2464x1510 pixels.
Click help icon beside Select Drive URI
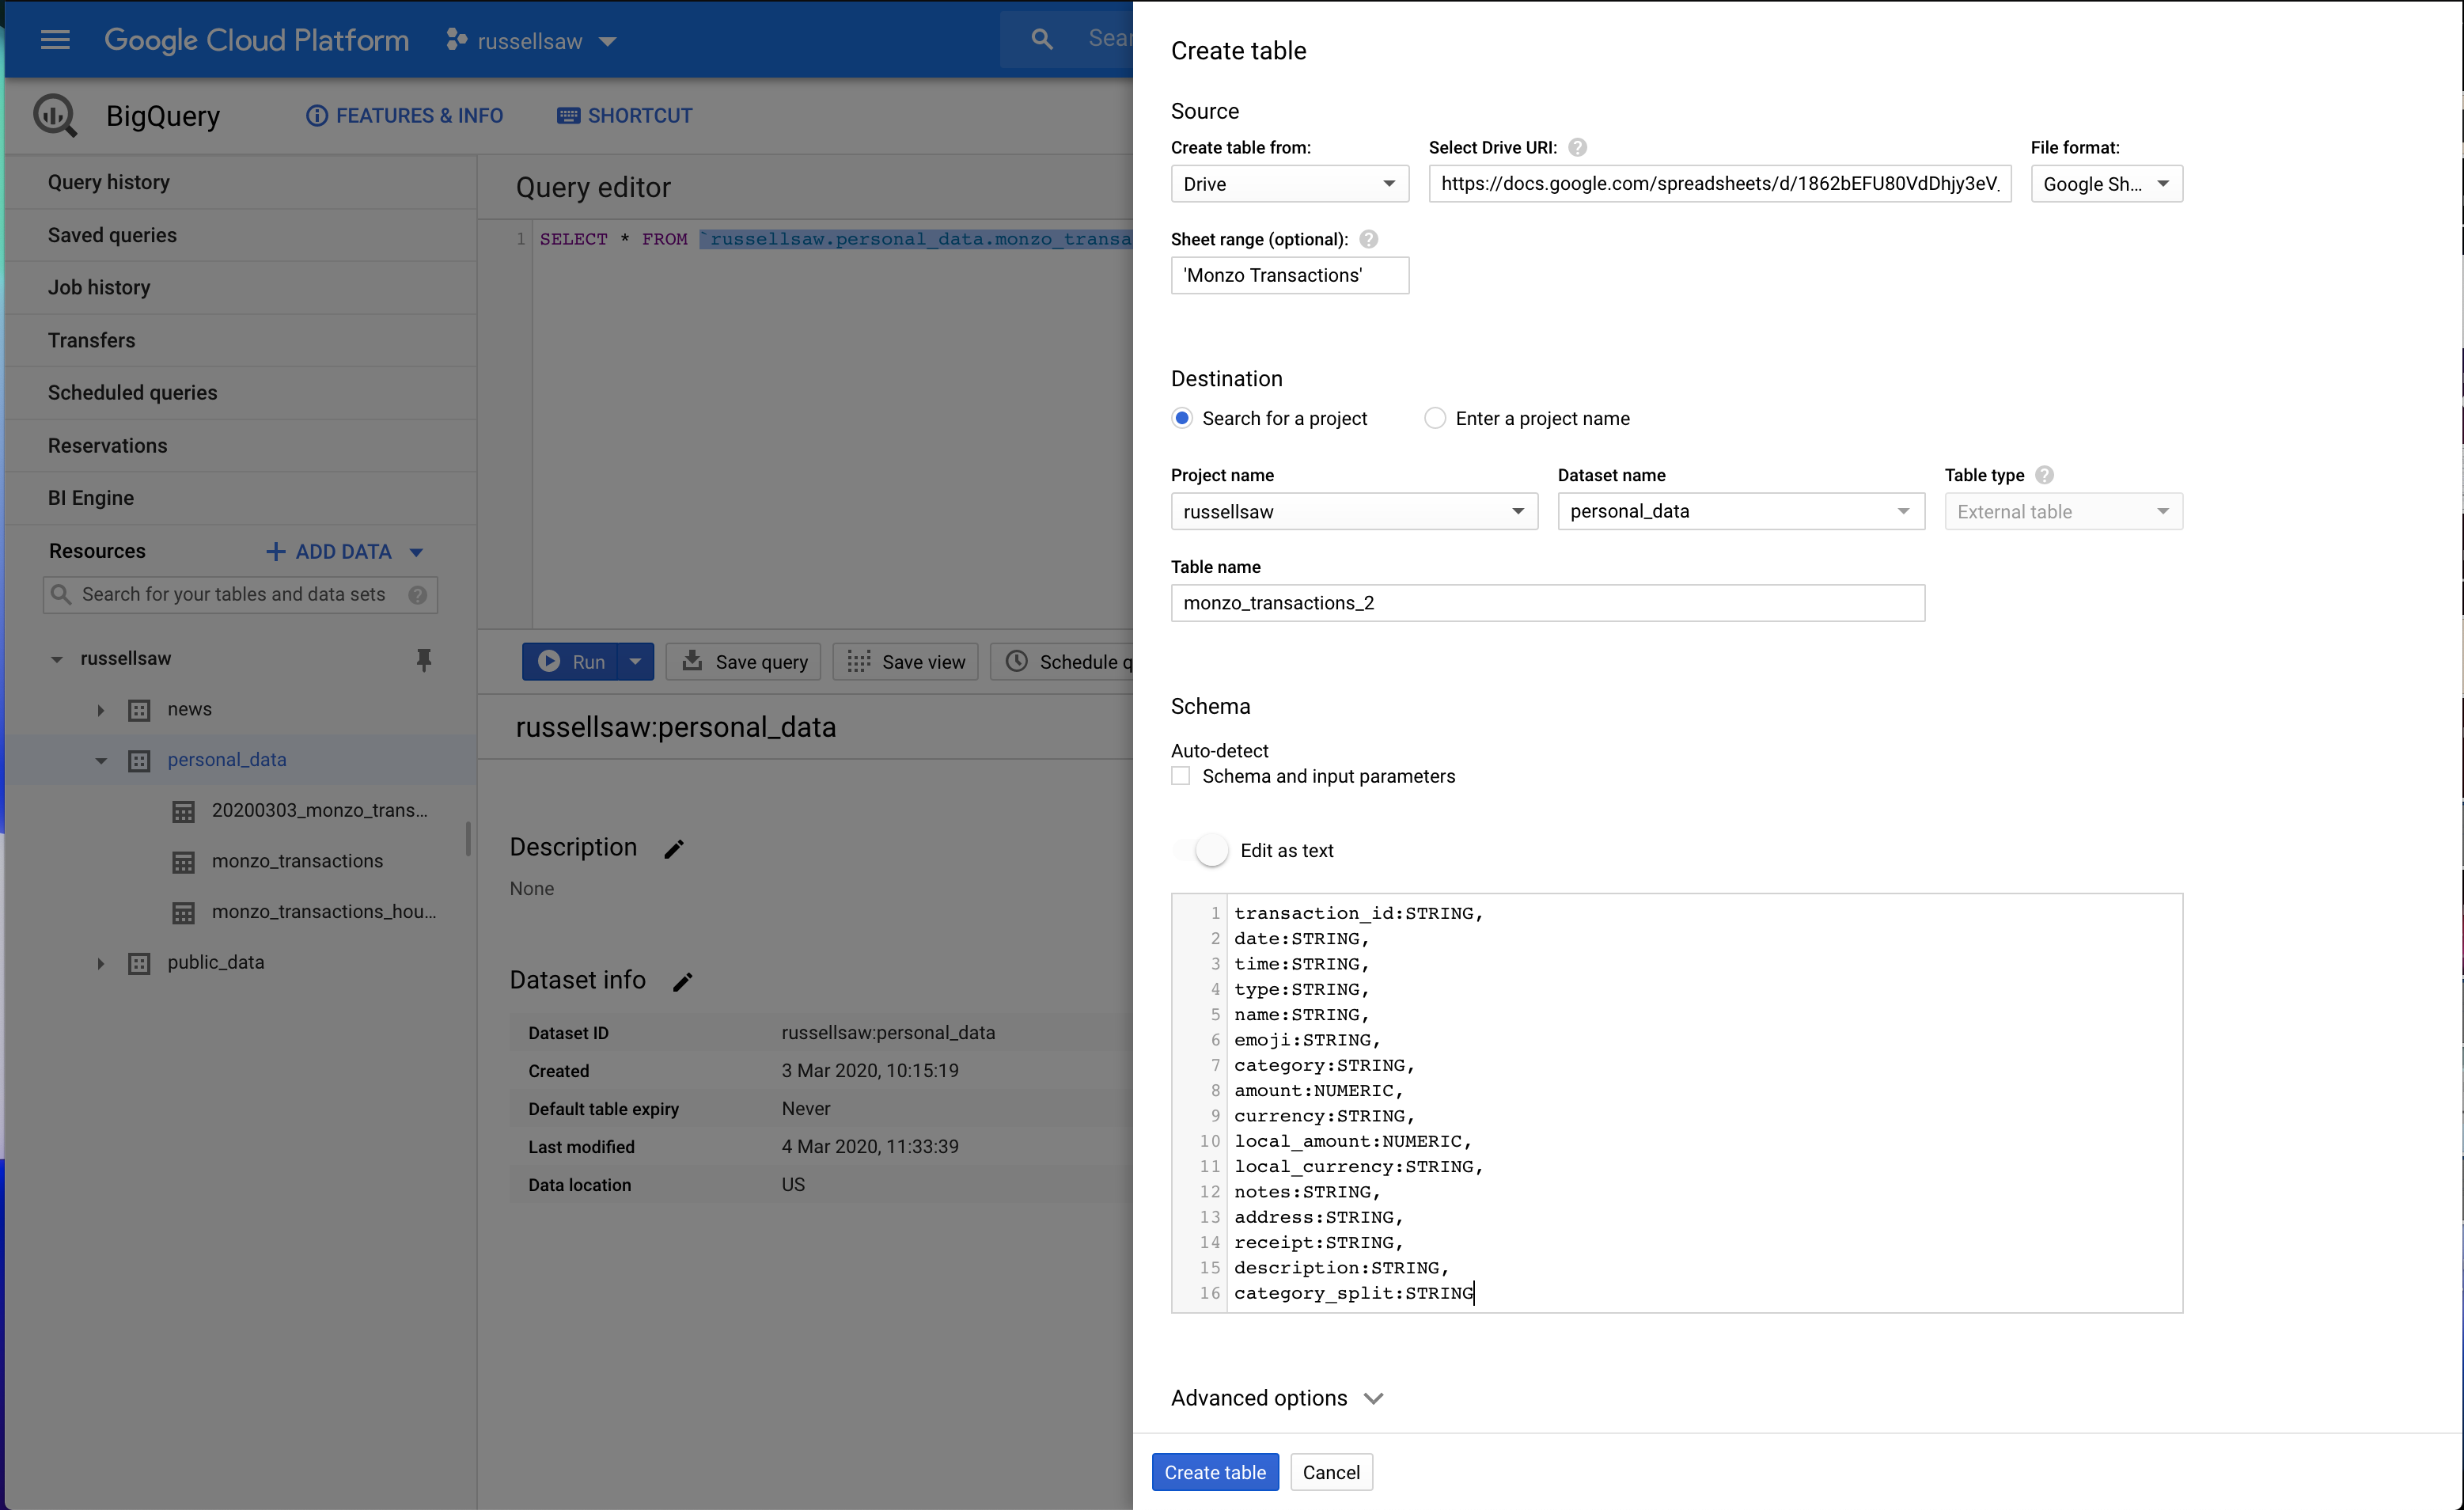point(1577,147)
